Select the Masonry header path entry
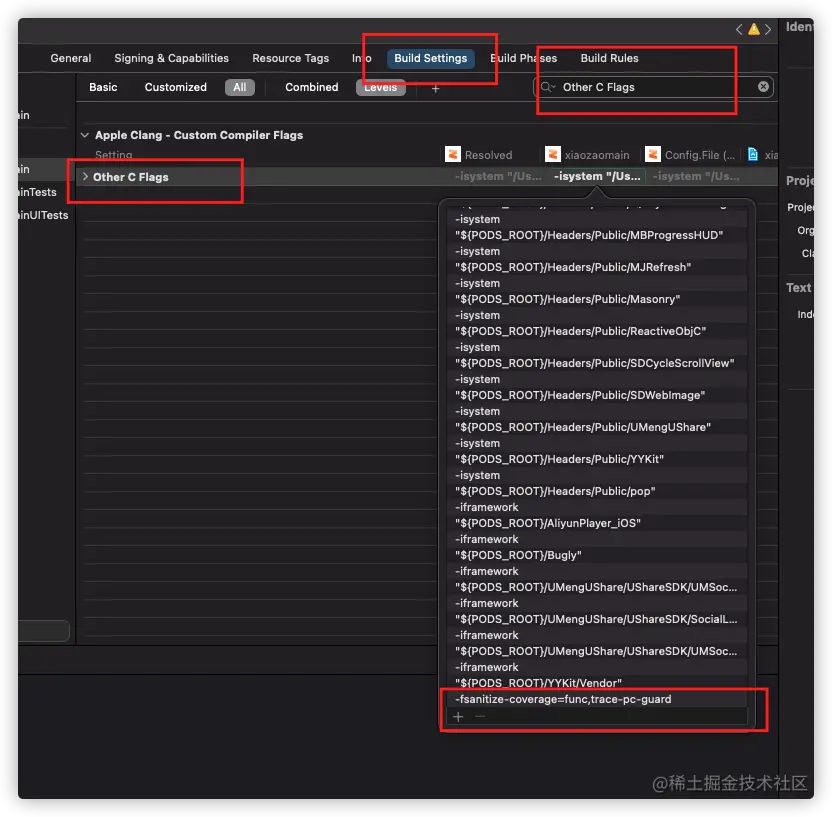 (596, 299)
